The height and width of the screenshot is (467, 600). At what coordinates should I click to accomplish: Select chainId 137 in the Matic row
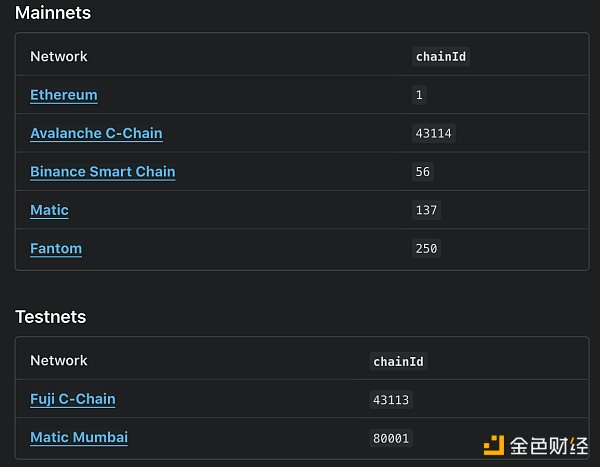[426, 210]
